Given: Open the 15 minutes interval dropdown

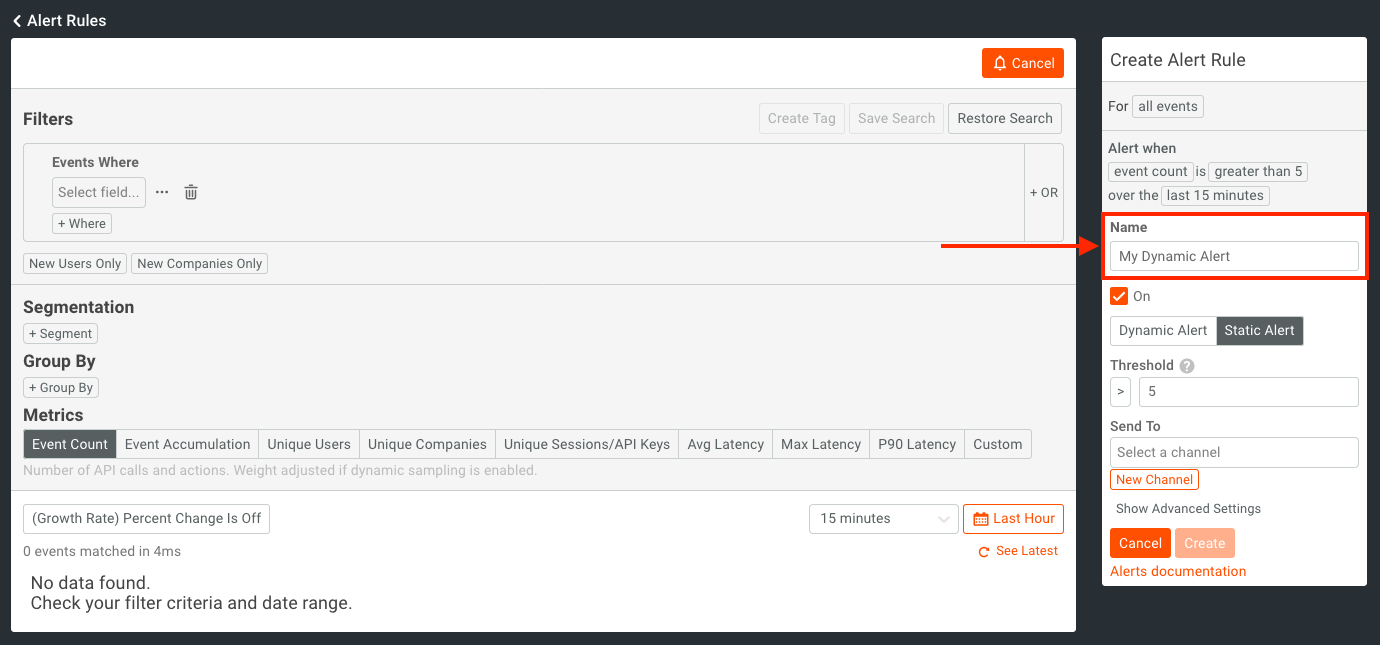Looking at the screenshot, I should pyautogui.click(x=883, y=519).
